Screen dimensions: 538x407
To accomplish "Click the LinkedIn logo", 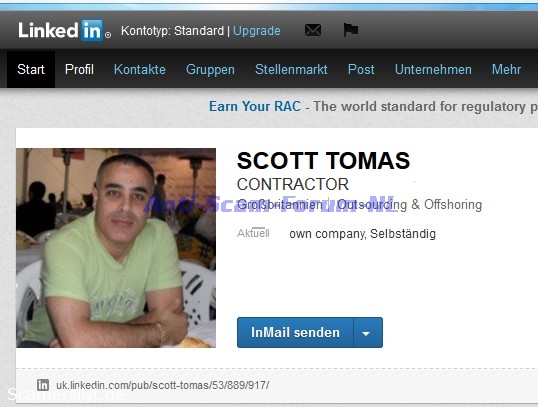I will 64,30.
